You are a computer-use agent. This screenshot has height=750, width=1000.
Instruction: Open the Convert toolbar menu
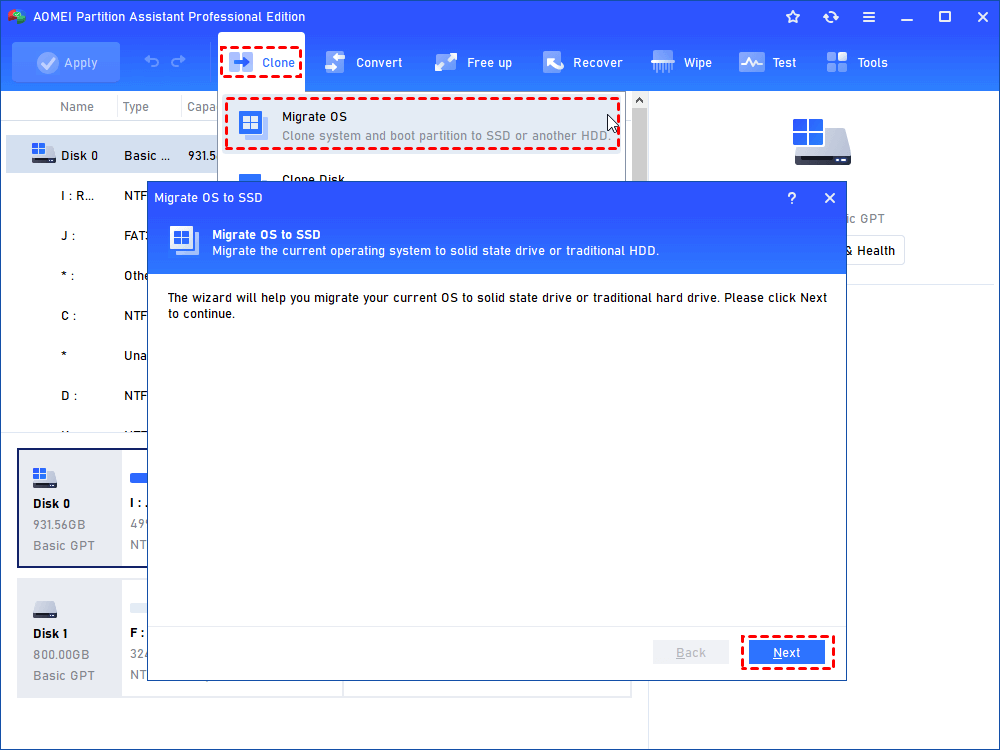point(364,62)
